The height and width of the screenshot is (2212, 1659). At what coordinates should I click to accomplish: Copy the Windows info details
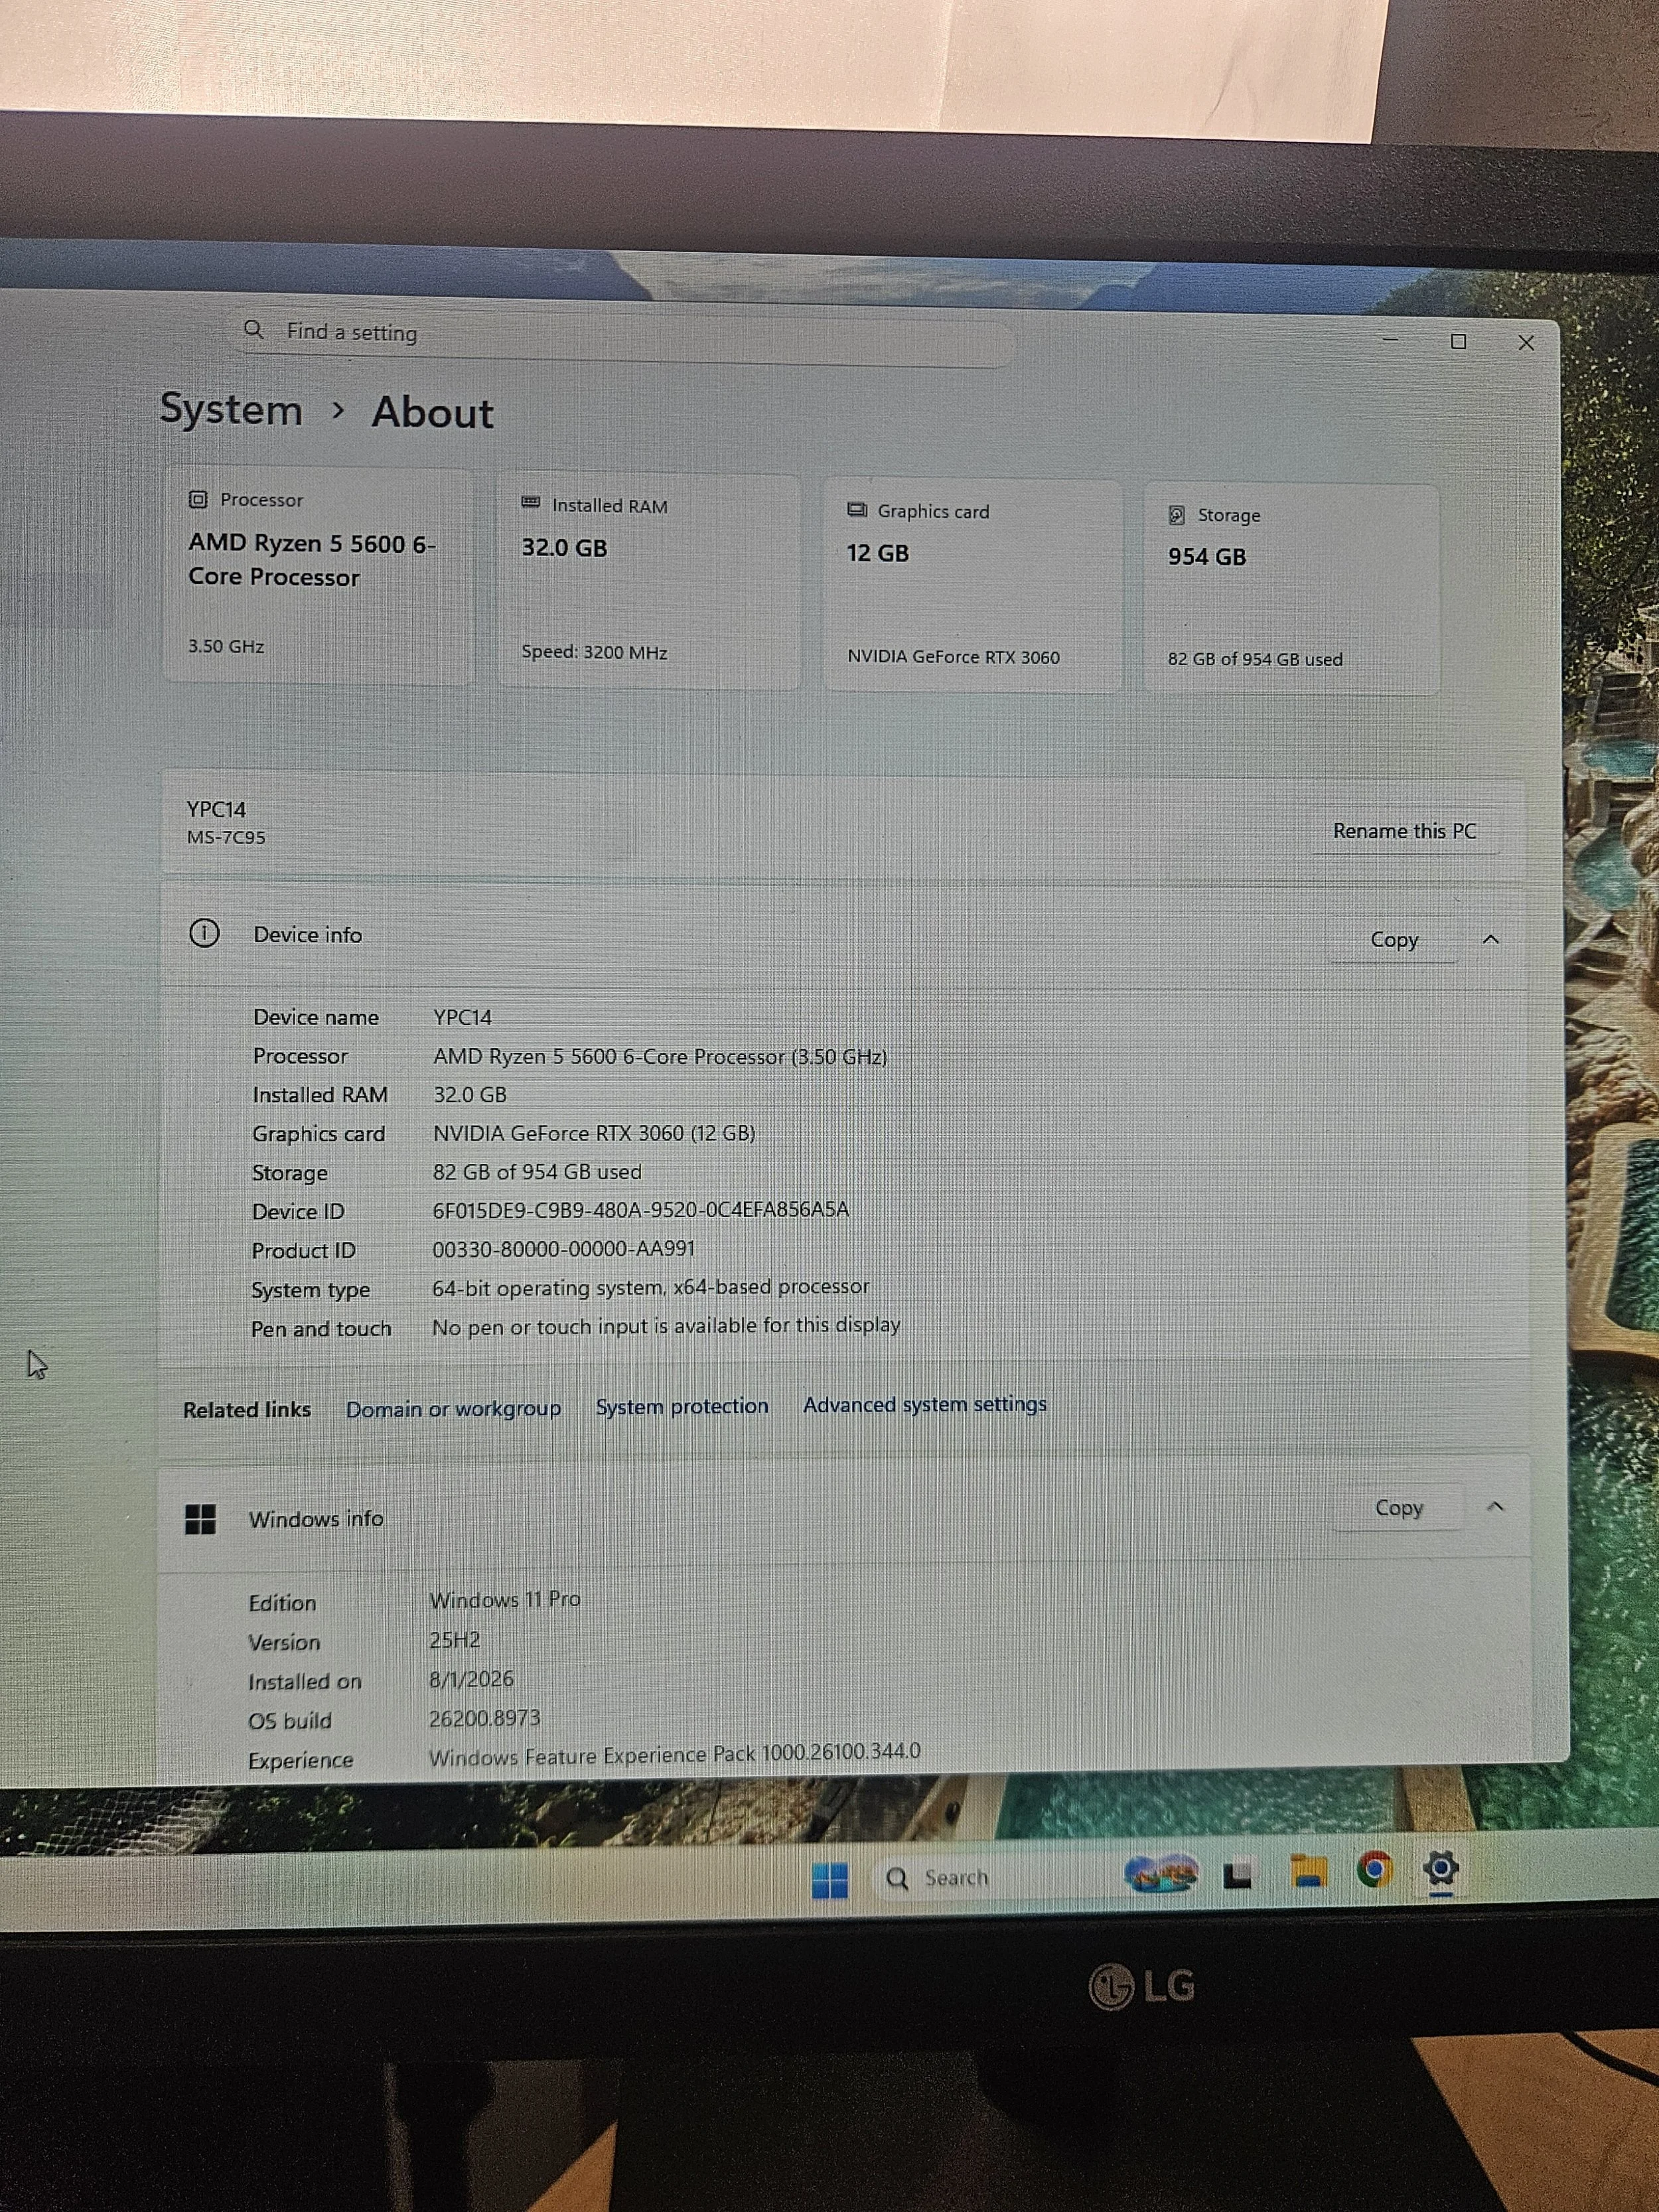pos(1399,1507)
